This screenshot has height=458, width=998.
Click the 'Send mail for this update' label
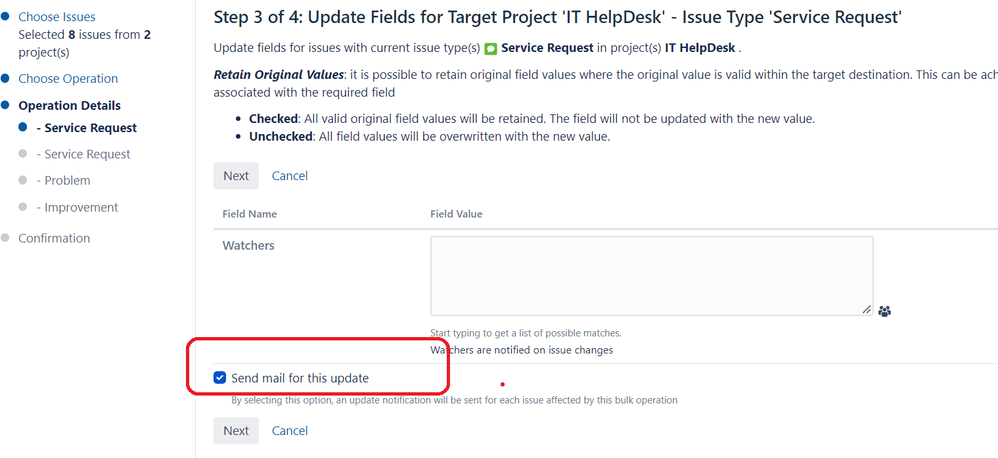click(300, 378)
